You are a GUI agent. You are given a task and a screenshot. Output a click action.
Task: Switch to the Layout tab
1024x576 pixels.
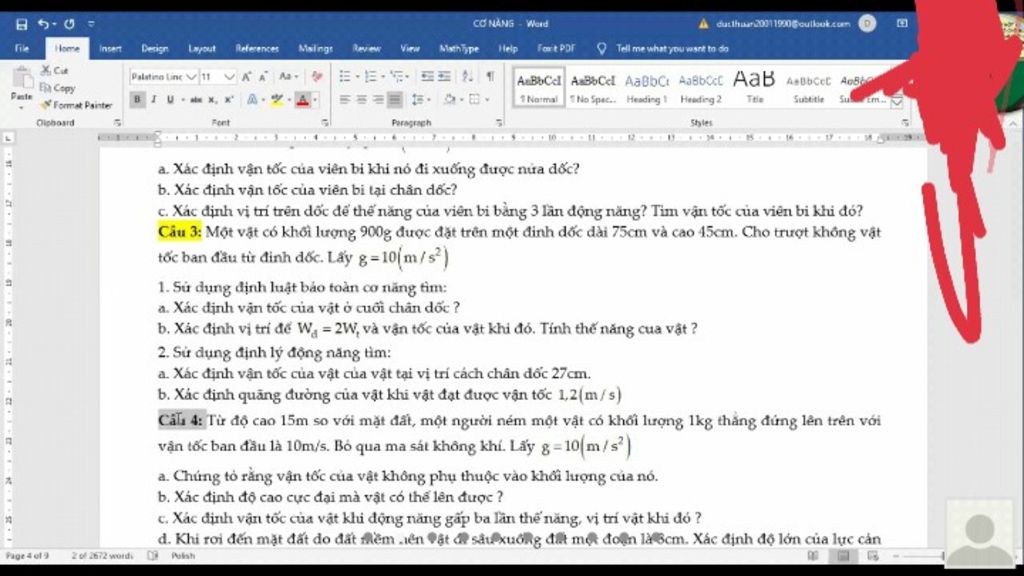tap(202, 48)
